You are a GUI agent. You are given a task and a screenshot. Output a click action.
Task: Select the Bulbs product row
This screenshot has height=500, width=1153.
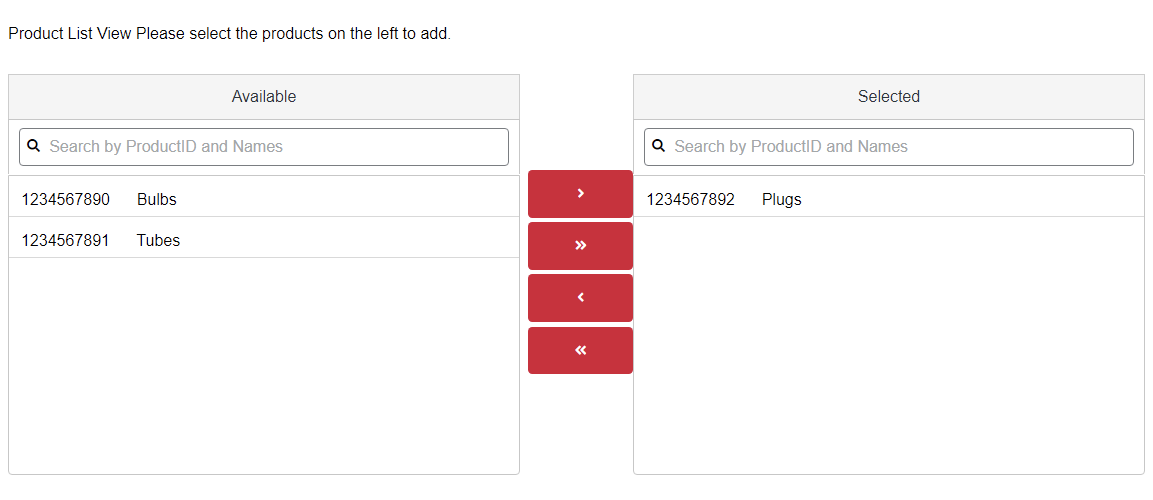click(x=264, y=199)
